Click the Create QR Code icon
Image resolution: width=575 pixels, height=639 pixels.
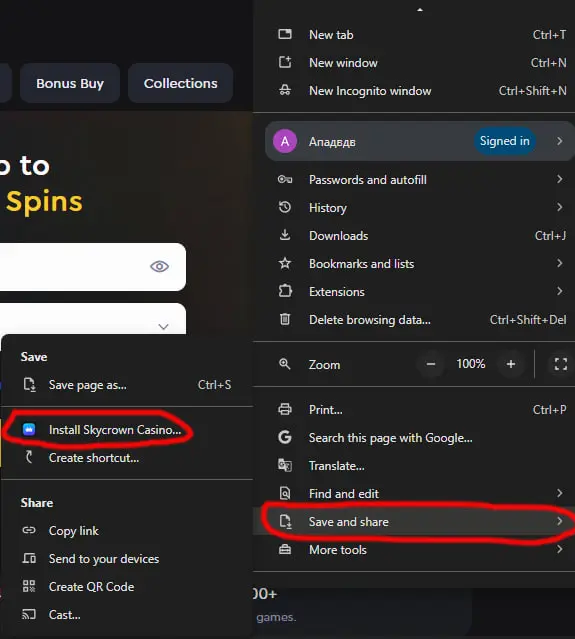tap(29, 586)
